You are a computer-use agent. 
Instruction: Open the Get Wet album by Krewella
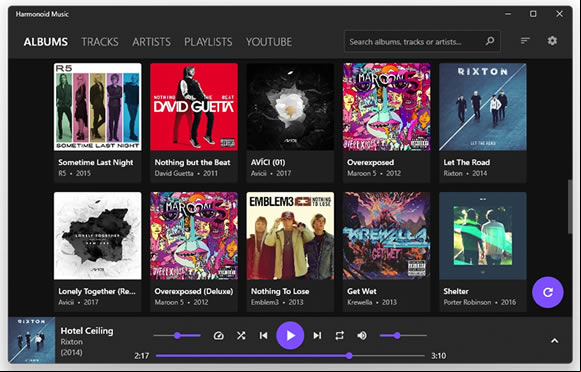(386, 252)
